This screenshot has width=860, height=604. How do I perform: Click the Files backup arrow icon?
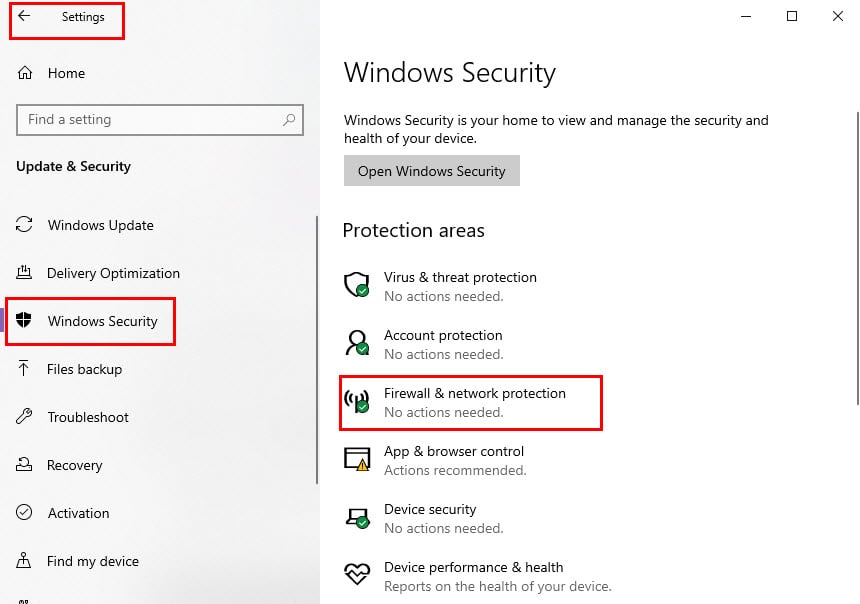tap(24, 368)
